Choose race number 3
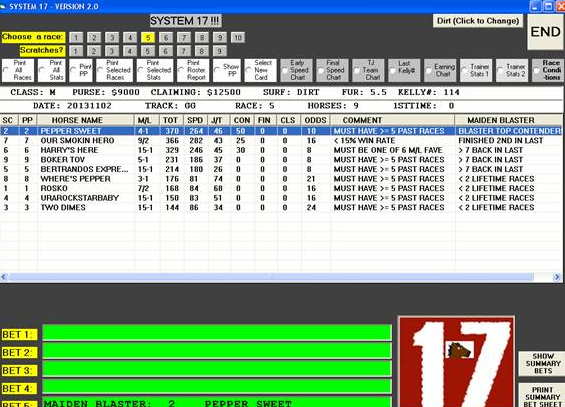 point(112,37)
